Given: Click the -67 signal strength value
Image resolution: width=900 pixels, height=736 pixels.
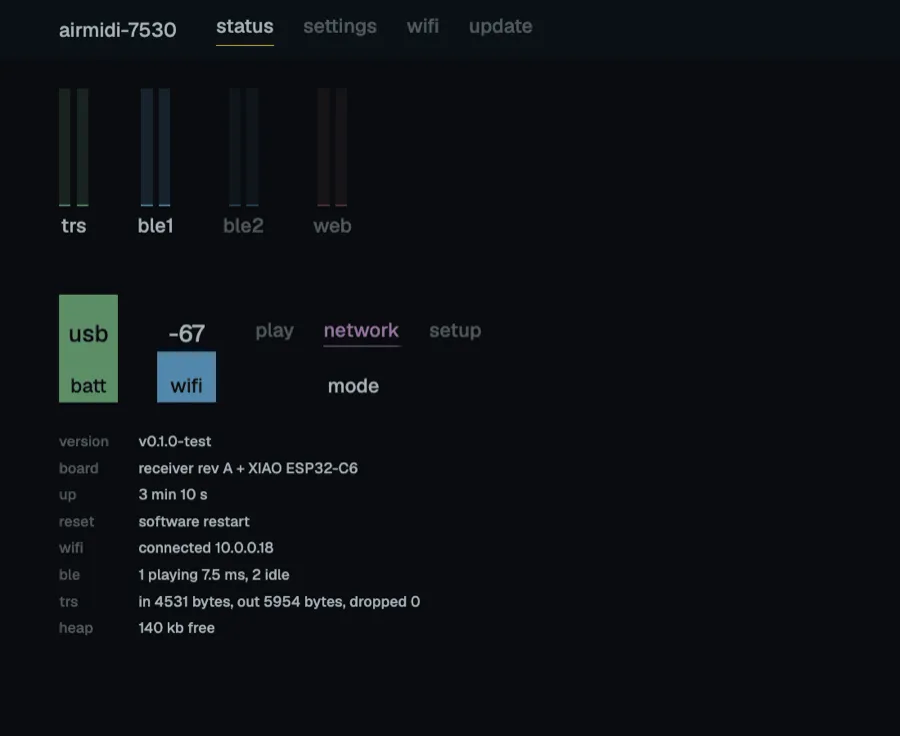Looking at the screenshot, I should point(187,334).
